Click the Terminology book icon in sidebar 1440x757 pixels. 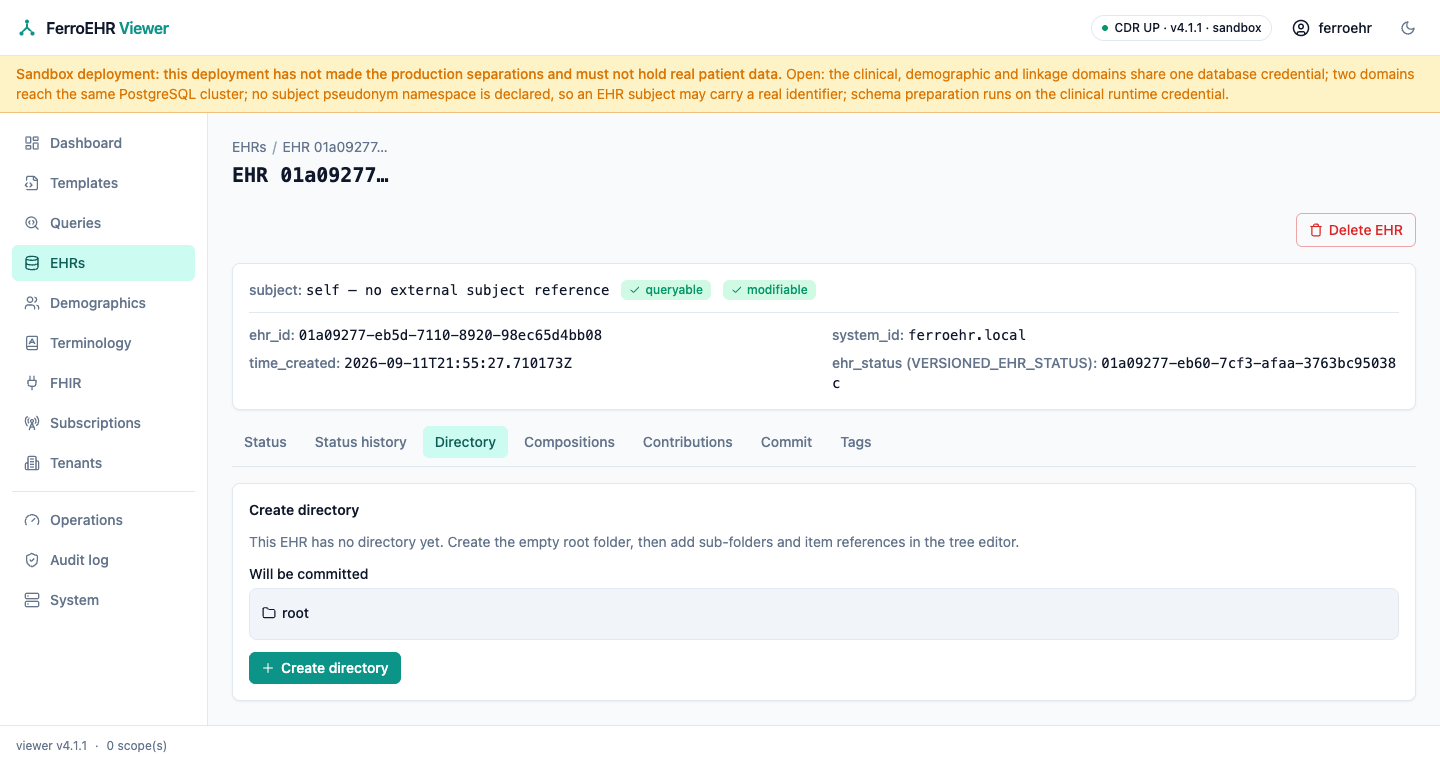[32, 343]
